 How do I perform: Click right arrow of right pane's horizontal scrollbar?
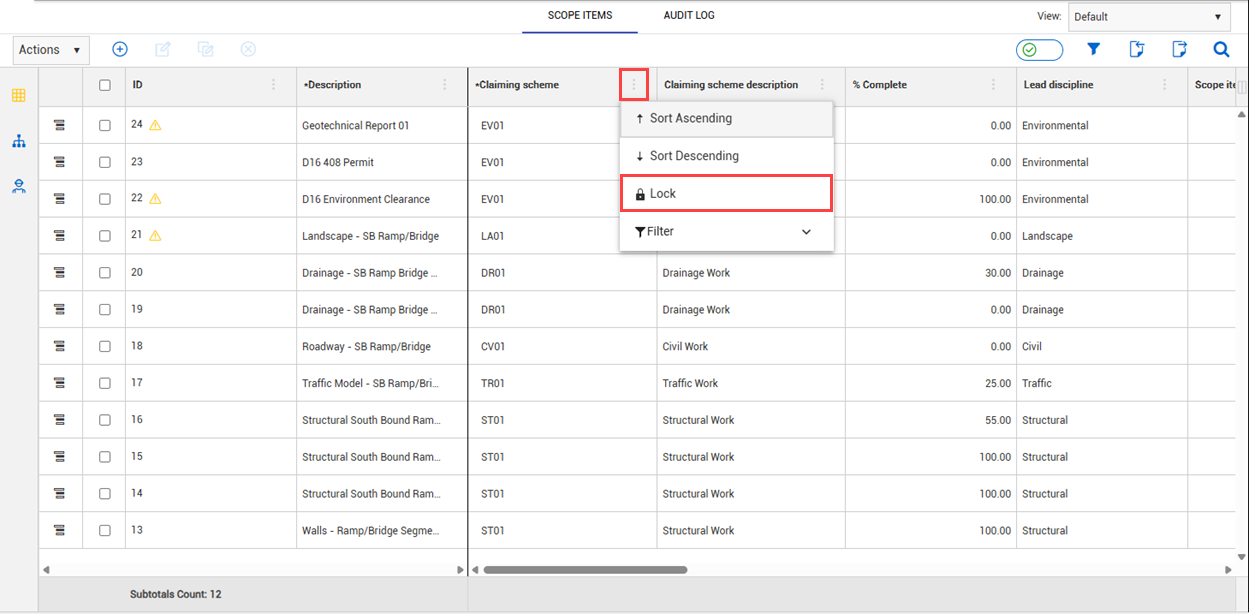1228,570
